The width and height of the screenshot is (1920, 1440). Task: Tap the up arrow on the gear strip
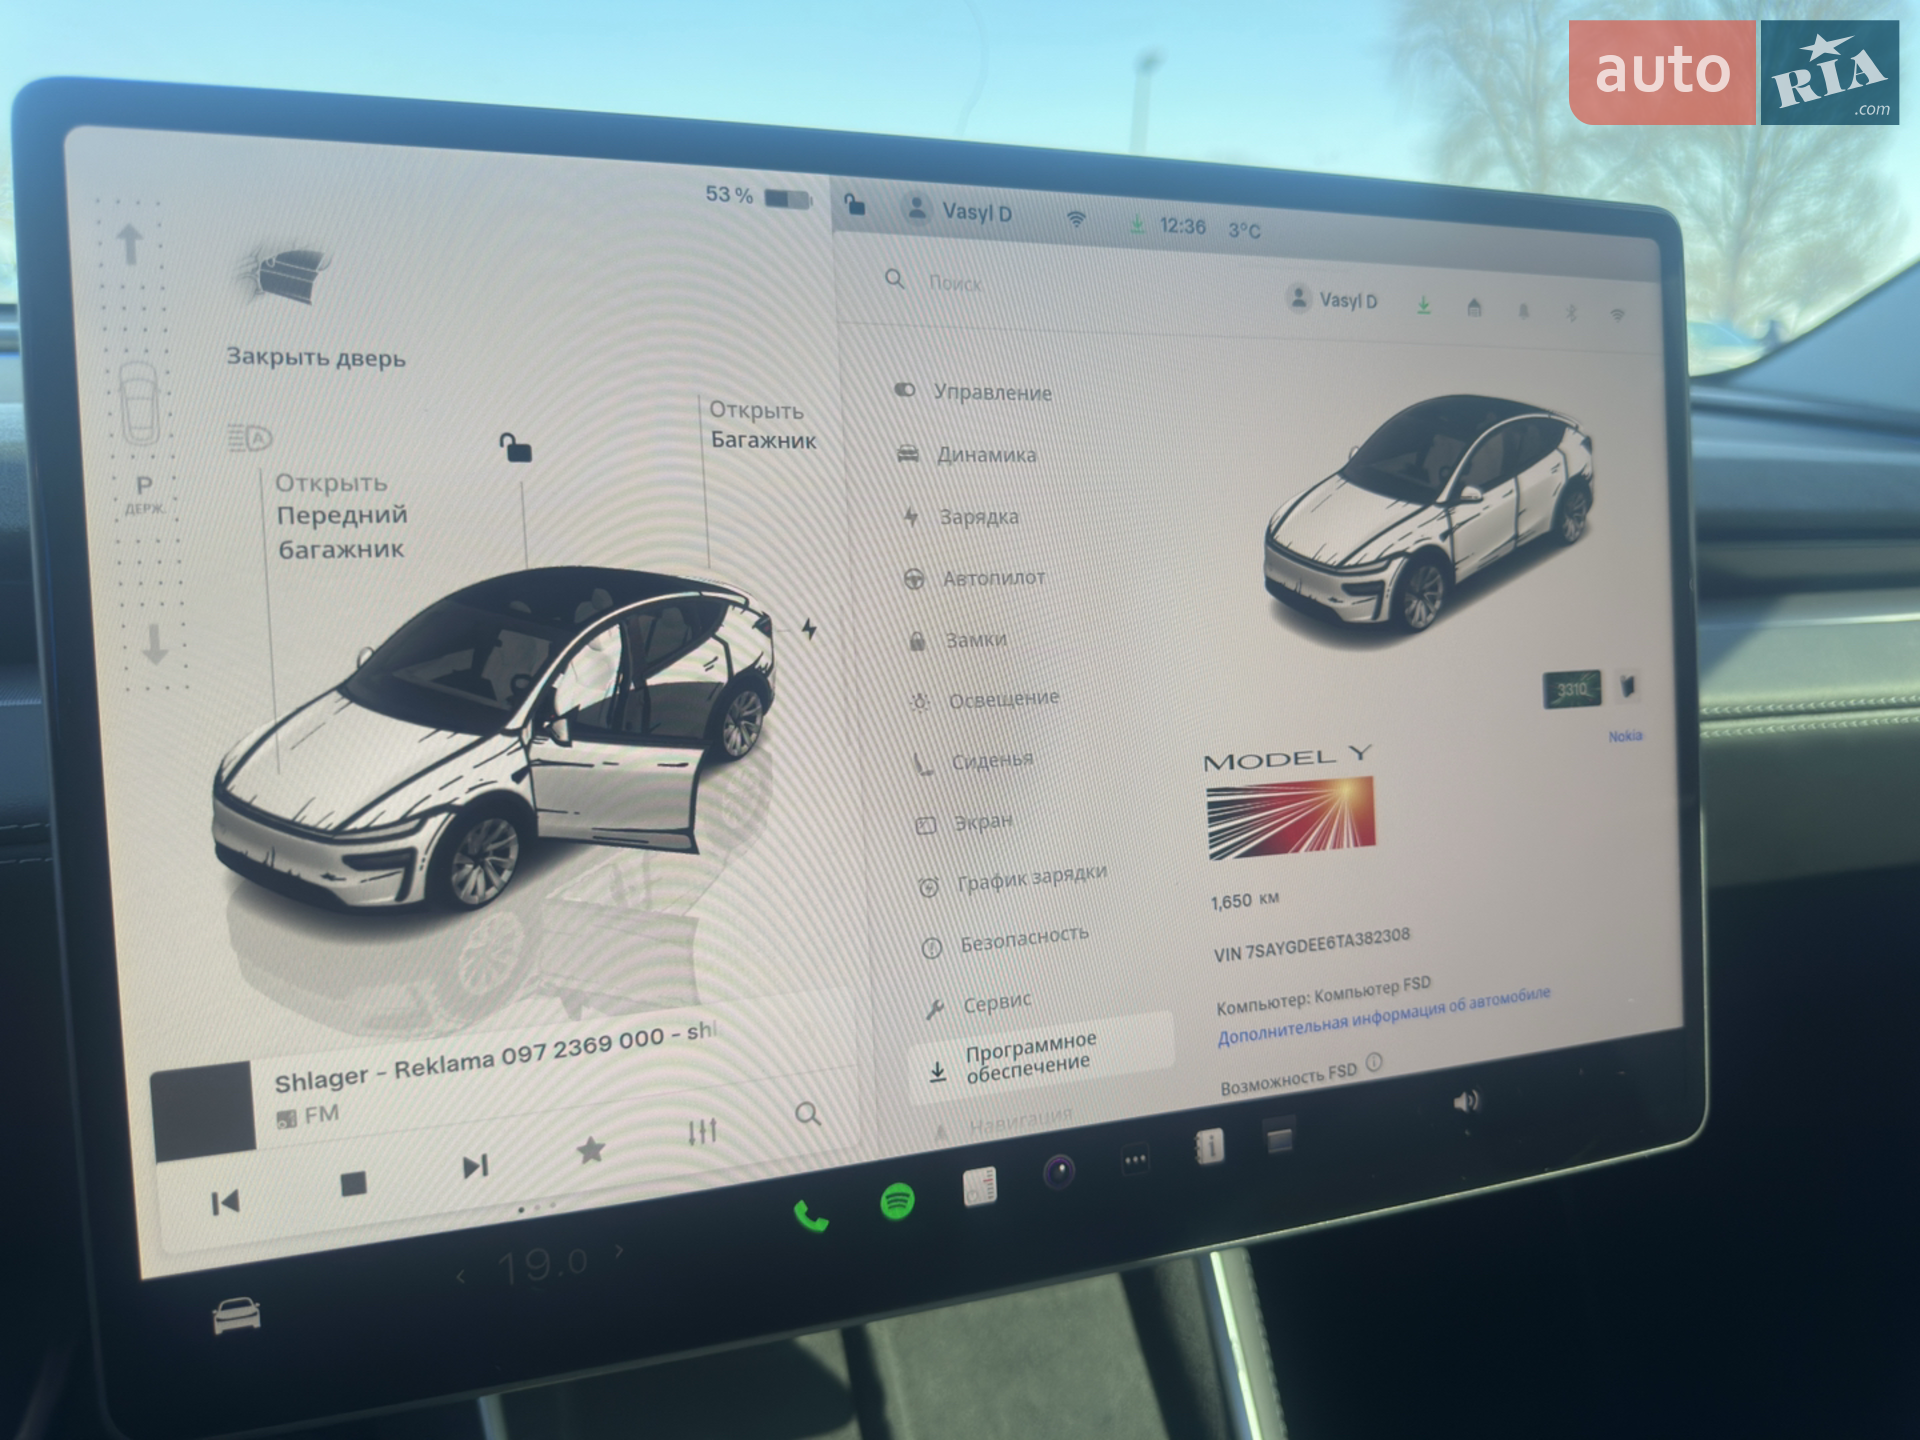(129, 243)
